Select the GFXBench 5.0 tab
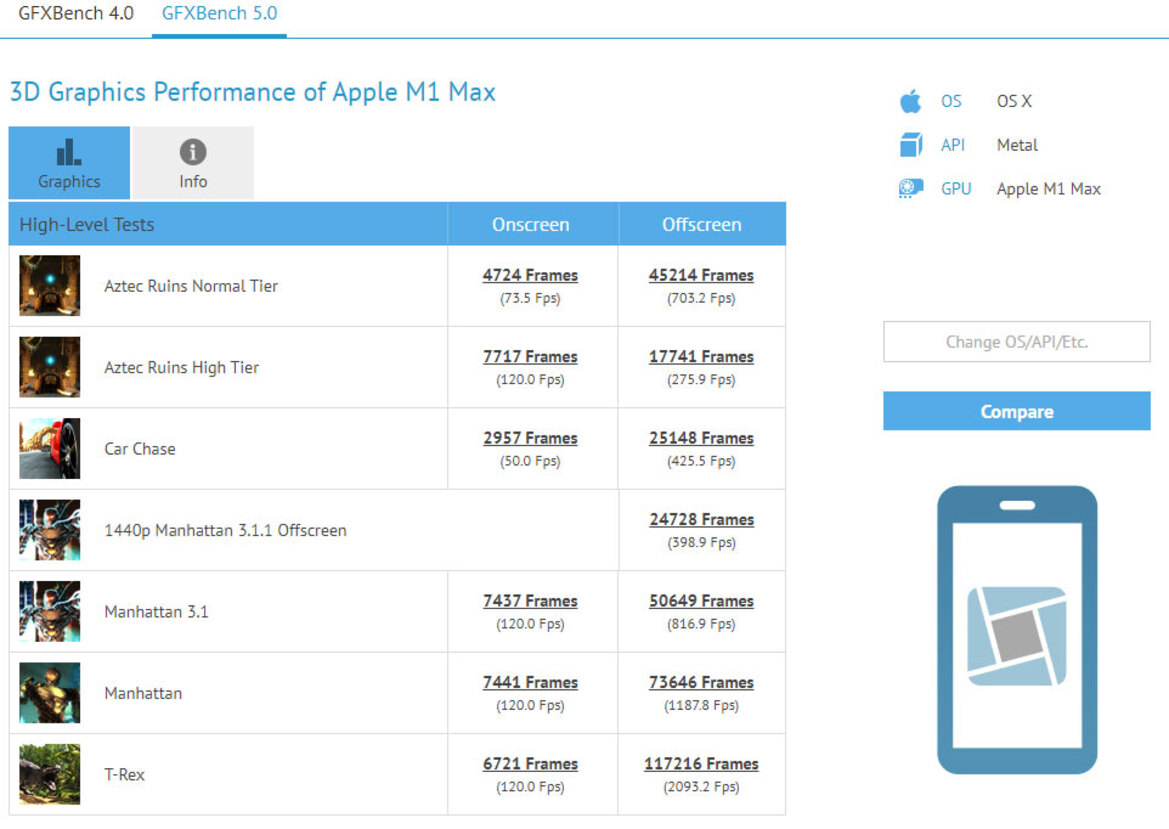1169x829 pixels. point(219,13)
